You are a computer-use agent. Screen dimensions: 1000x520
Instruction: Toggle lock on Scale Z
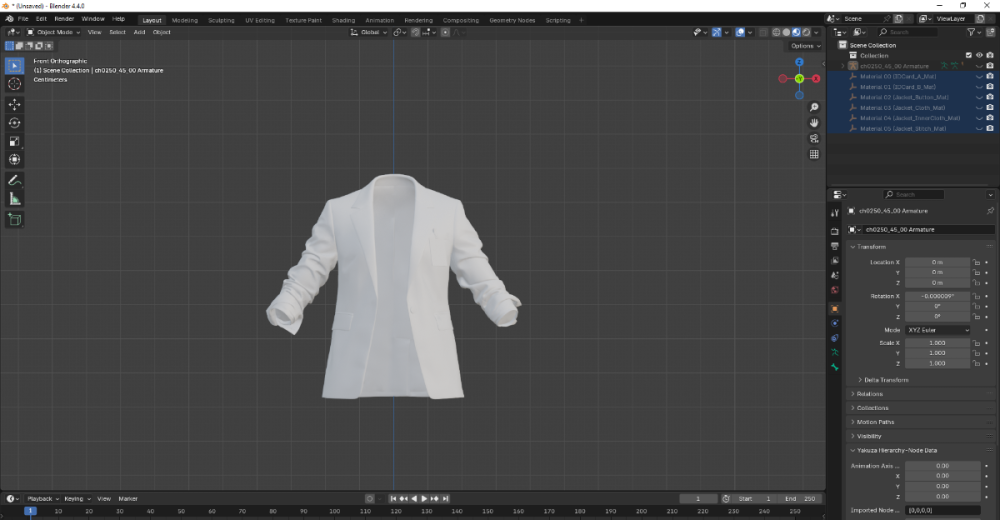coord(976,363)
